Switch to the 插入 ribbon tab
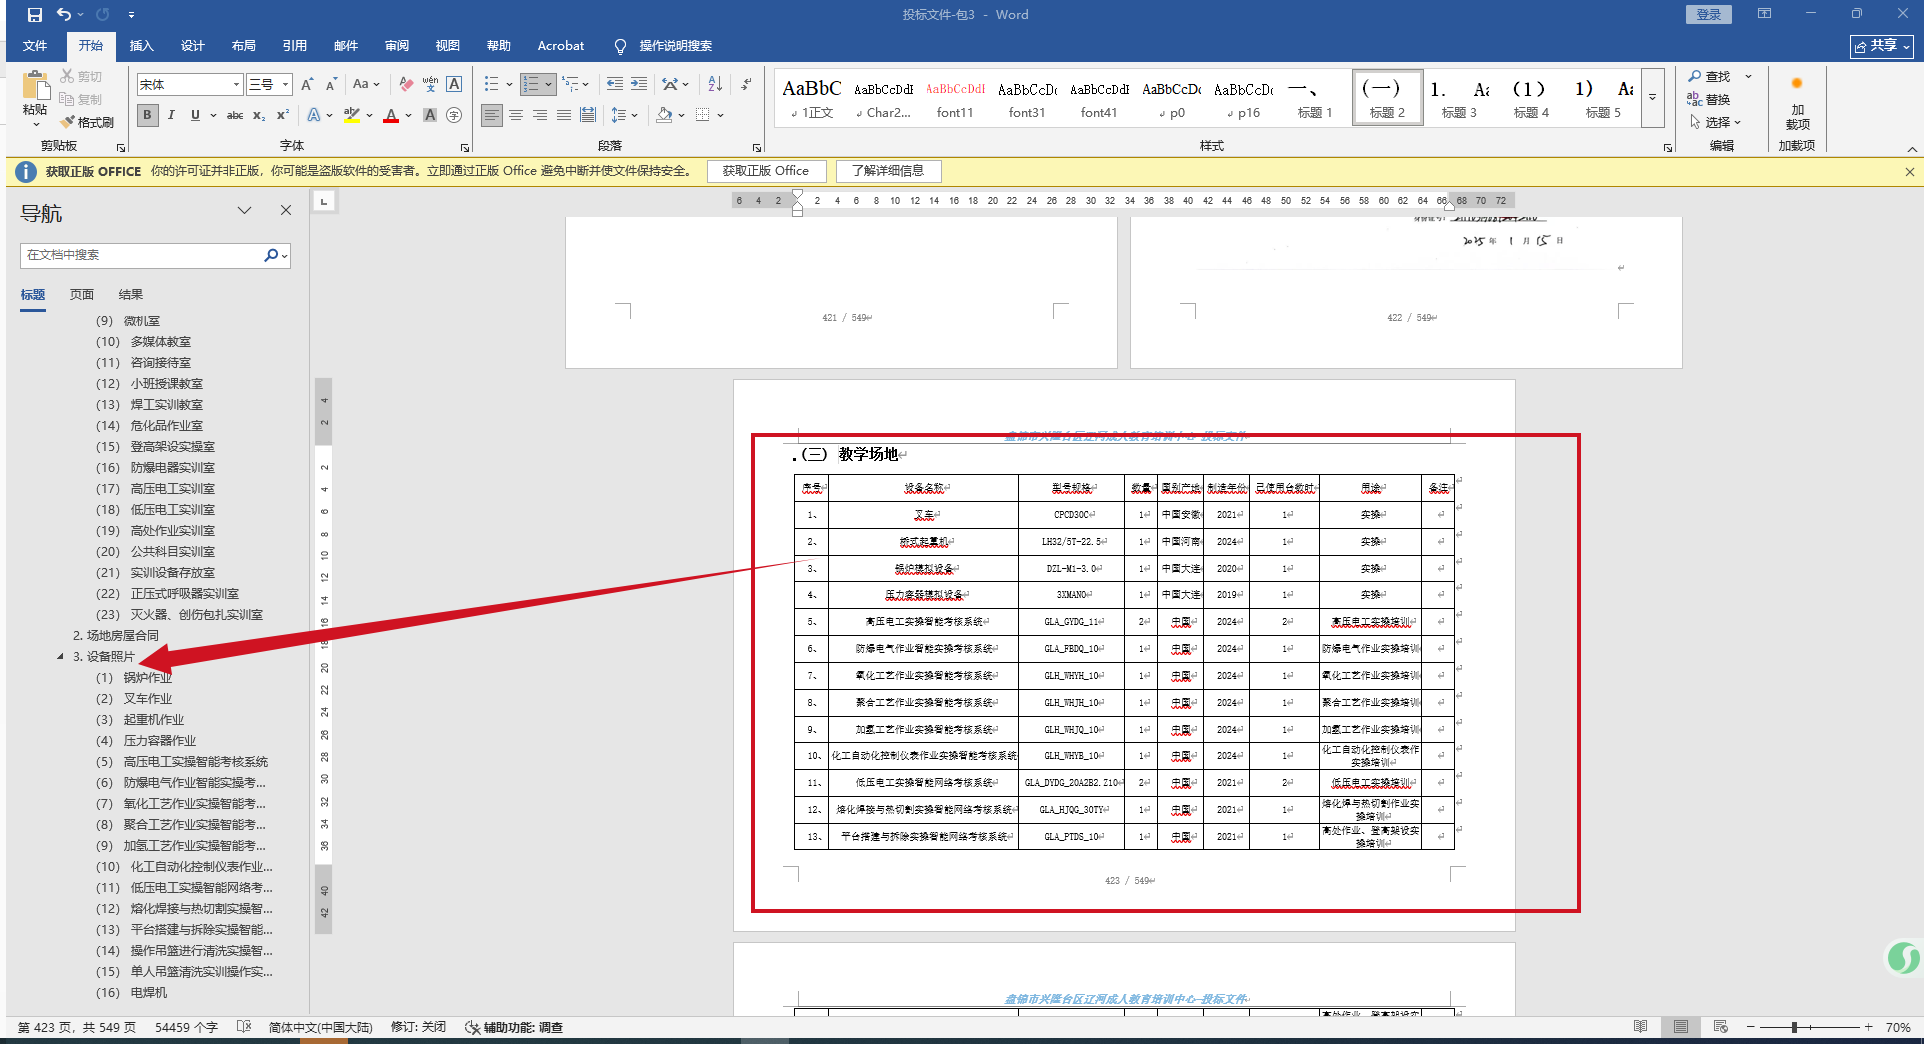The width and height of the screenshot is (1924, 1044). (142, 46)
